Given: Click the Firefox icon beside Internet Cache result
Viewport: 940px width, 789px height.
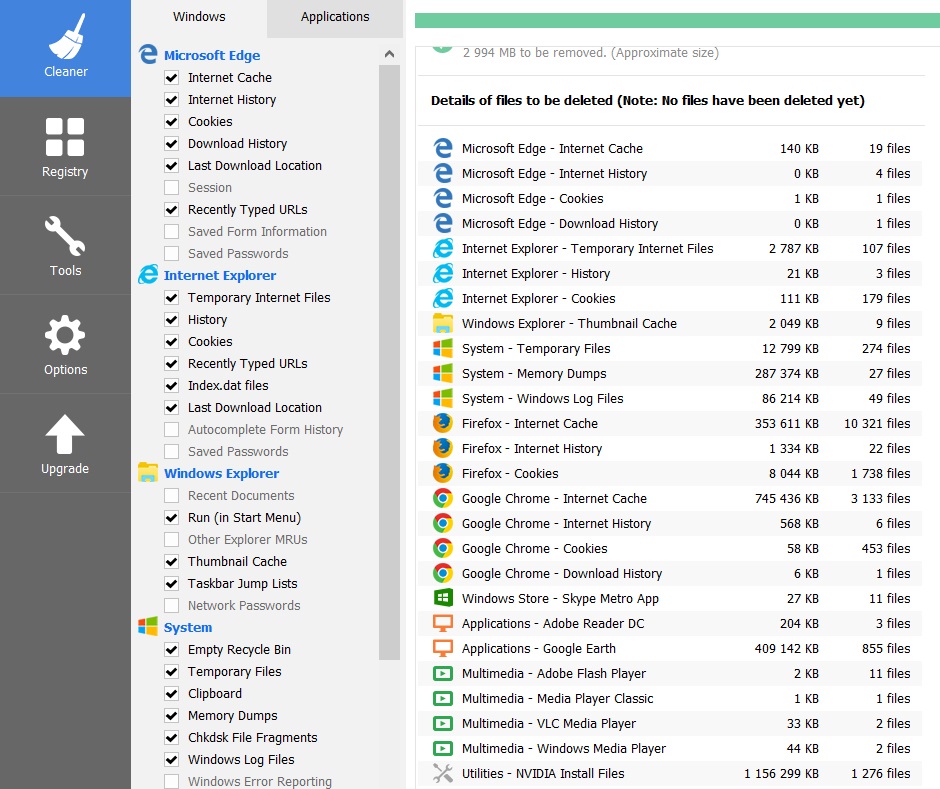Looking at the screenshot, I should pyautogui.click(x=443, y=423).
